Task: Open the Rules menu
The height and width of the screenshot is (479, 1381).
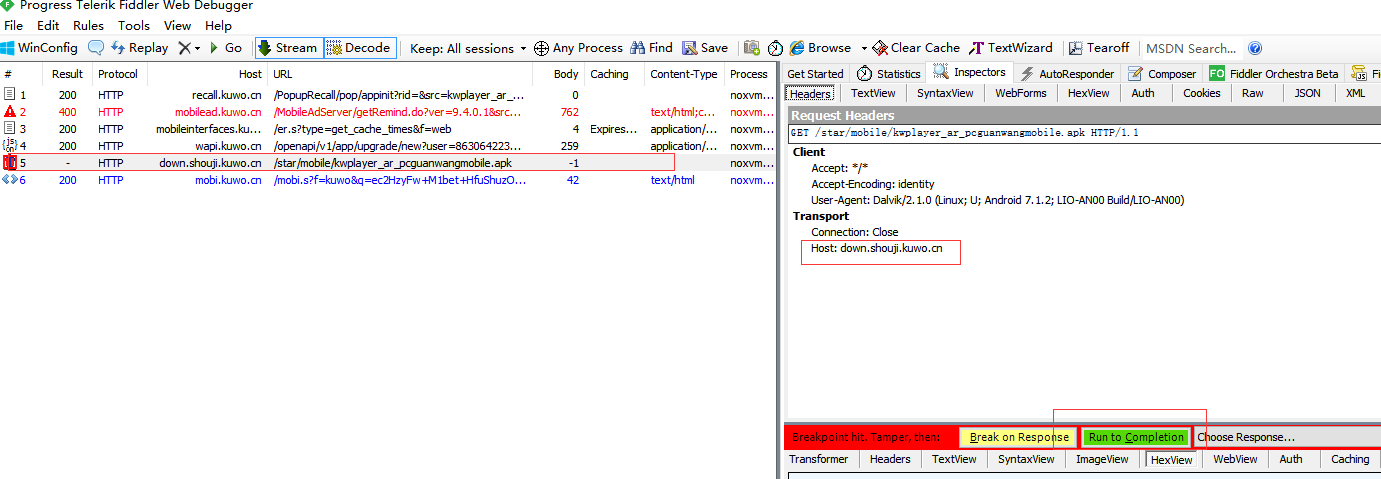Action: click(88, 26)
